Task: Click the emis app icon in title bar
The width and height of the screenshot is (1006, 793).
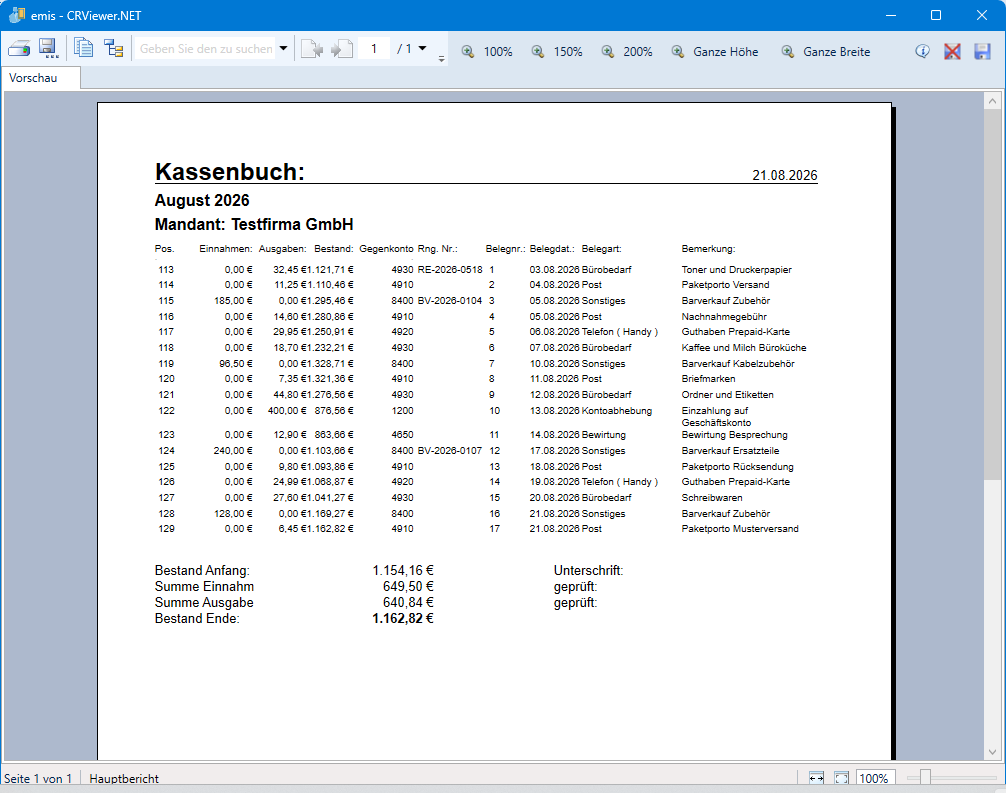Action: (17, 15)
